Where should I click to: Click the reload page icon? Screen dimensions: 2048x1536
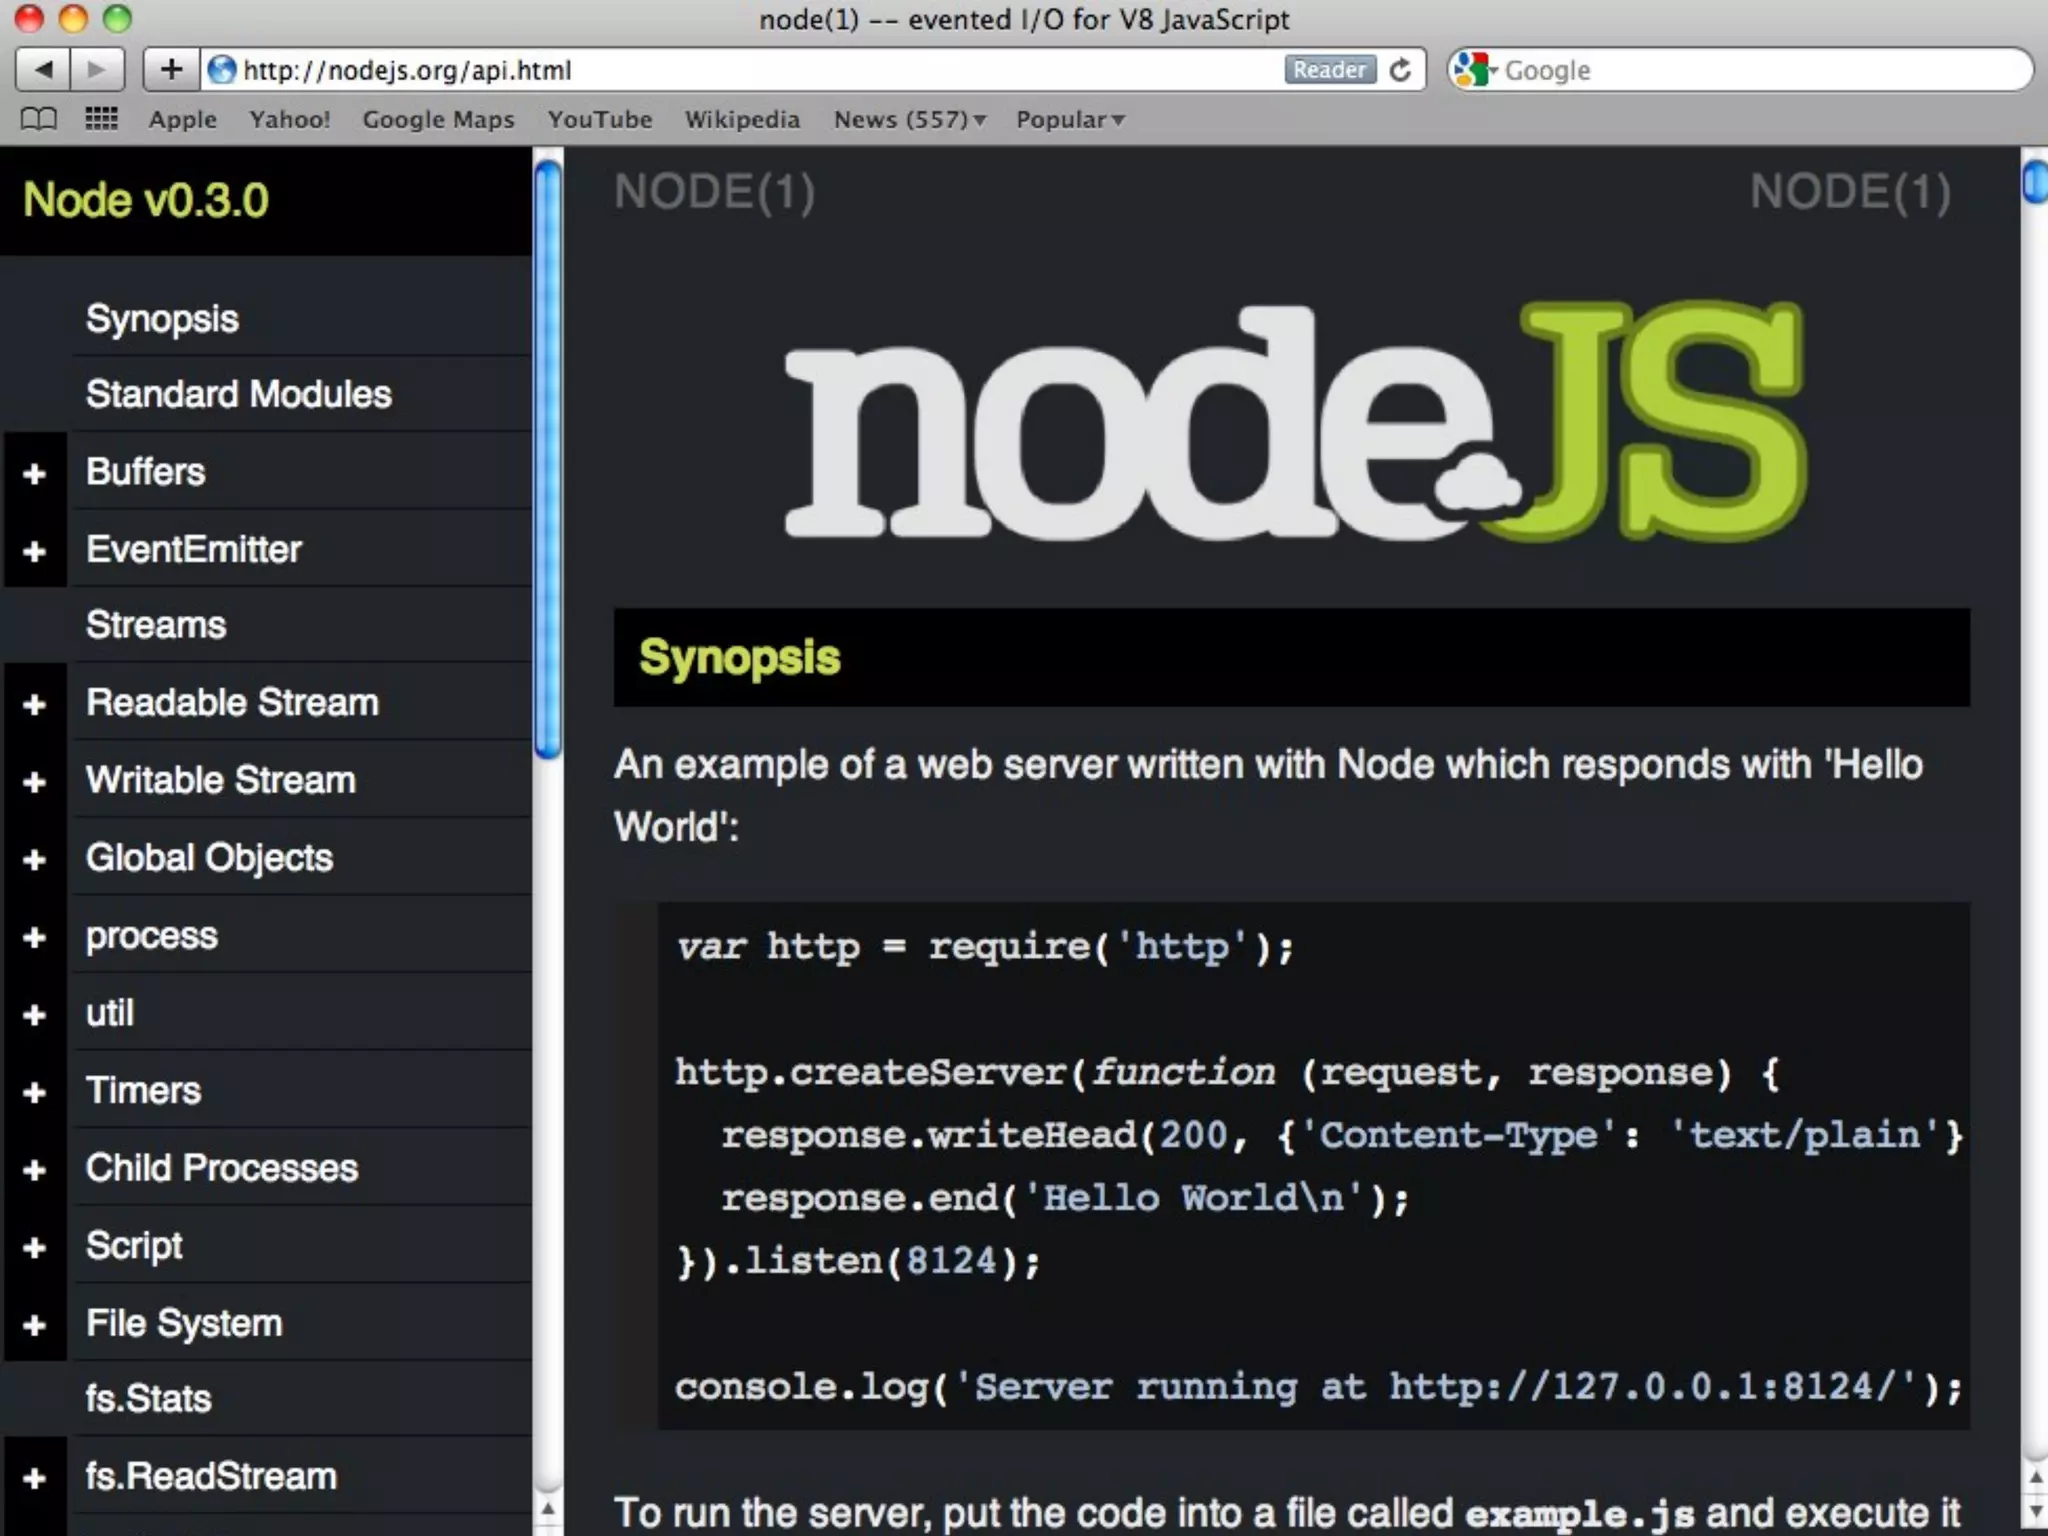coord(1401,69)
